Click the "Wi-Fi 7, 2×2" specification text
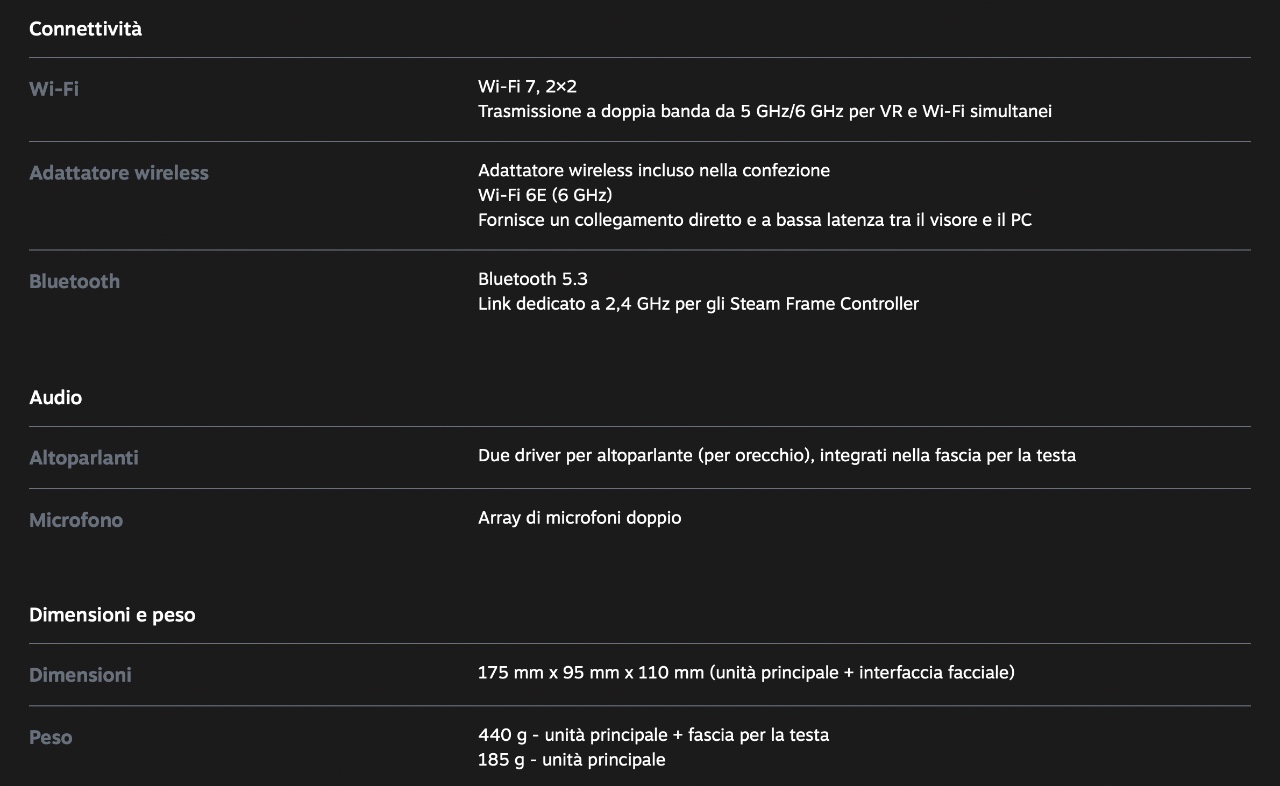The width and height of the screenshot is (1280, 786). (x=527, y=87)
